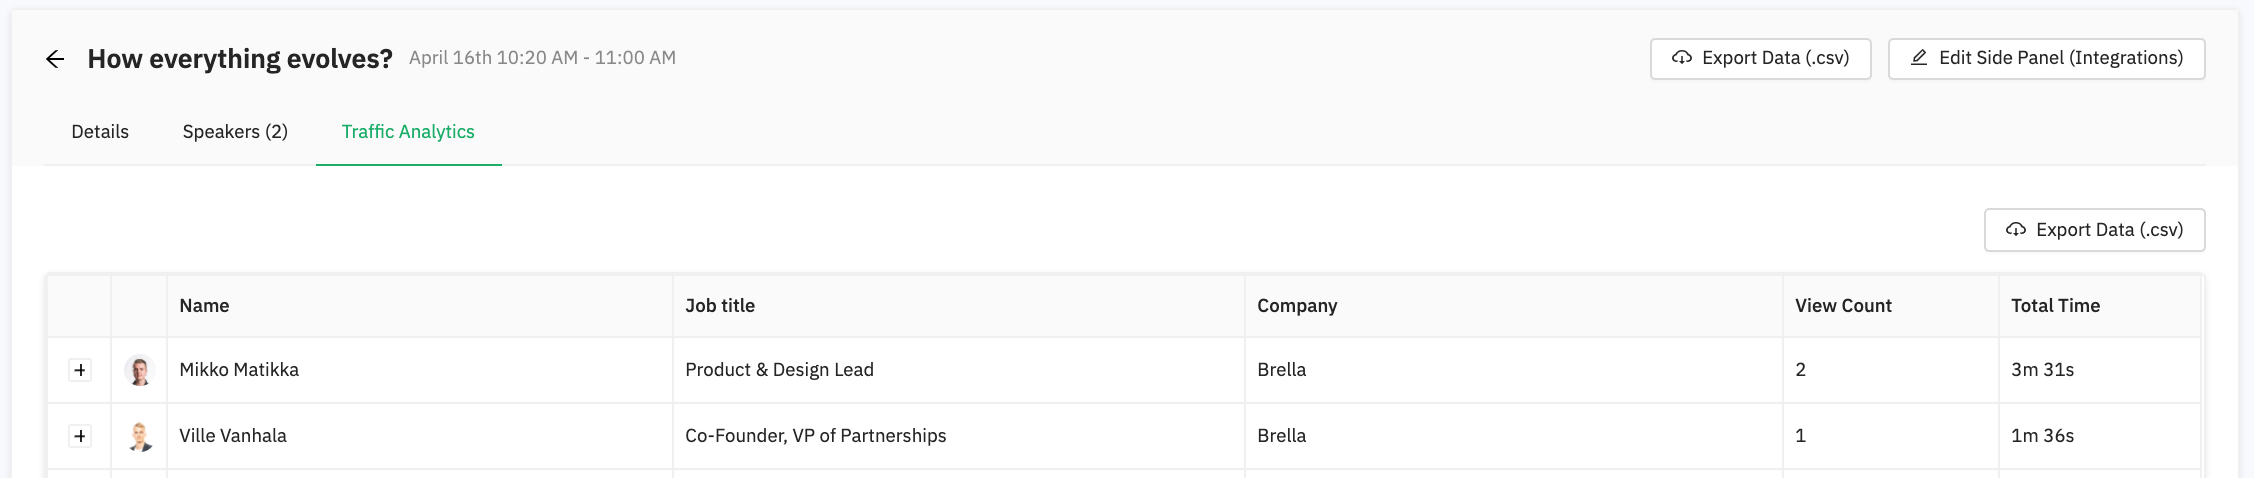Image resolution: width=2254 pixels, height=478 pixels.
Task: Click the View Count column header
Action: (1843, 306)
